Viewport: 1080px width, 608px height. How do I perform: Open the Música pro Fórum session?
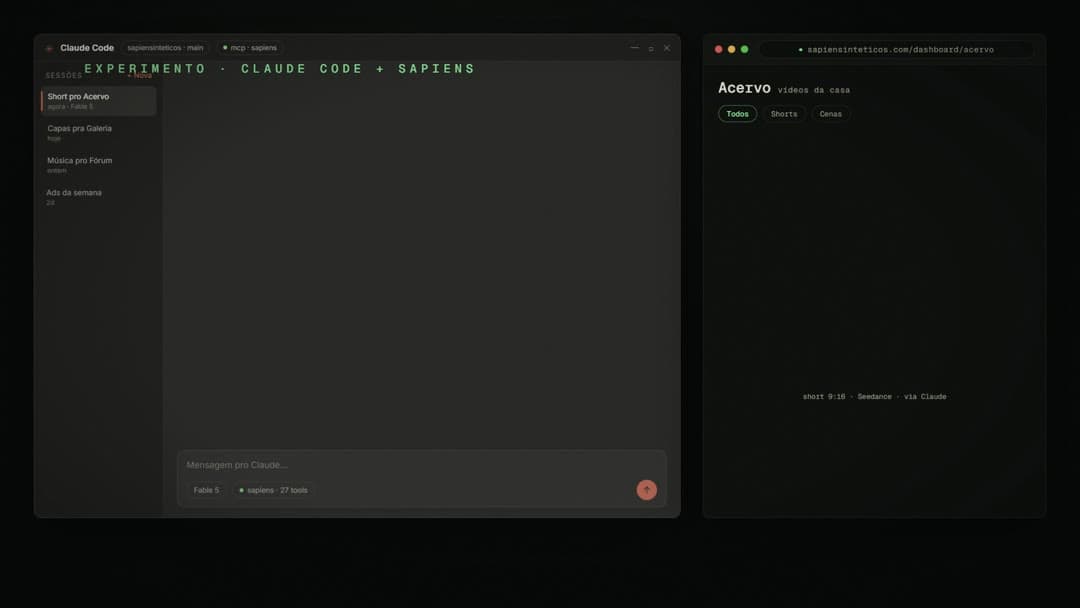[x=98, y=165]
